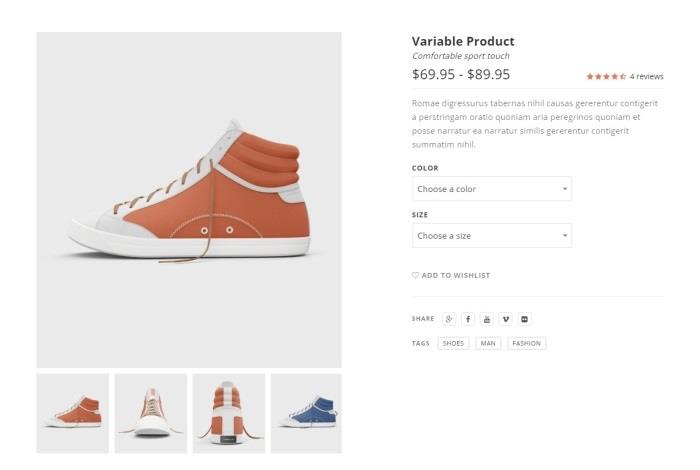The image size is (700, 470).
Task: Click the star rating icons
Action: [606, 76]
